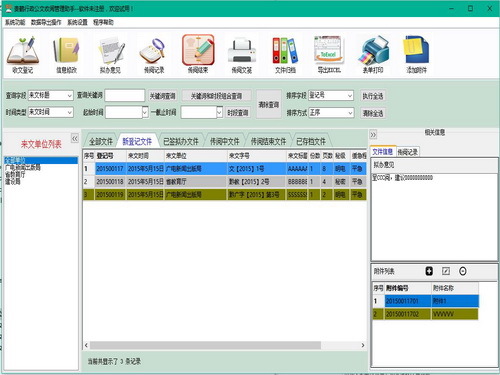
Task: Open the 起始时间 date picker arrow
Action: pos(145,112)
